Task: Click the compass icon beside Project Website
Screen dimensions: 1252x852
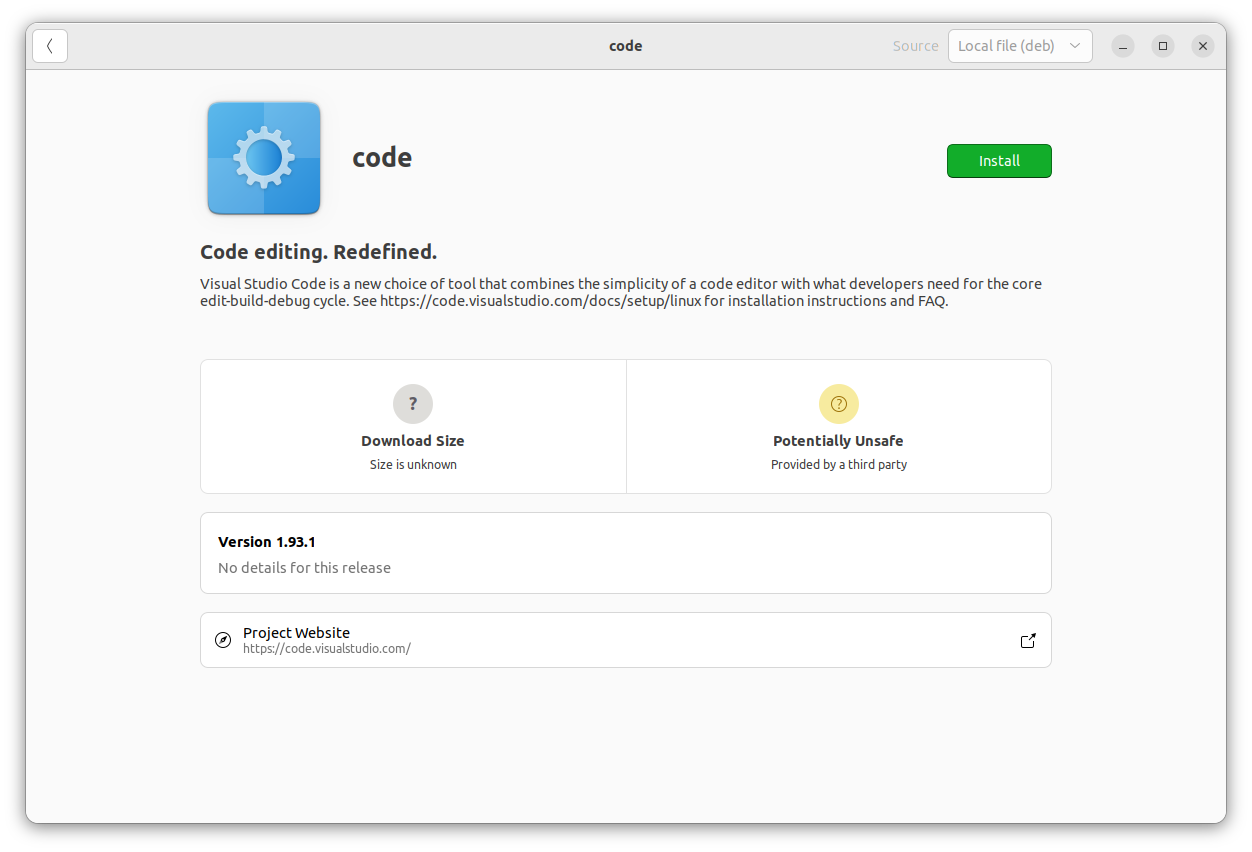Action: tap(223, 640)
